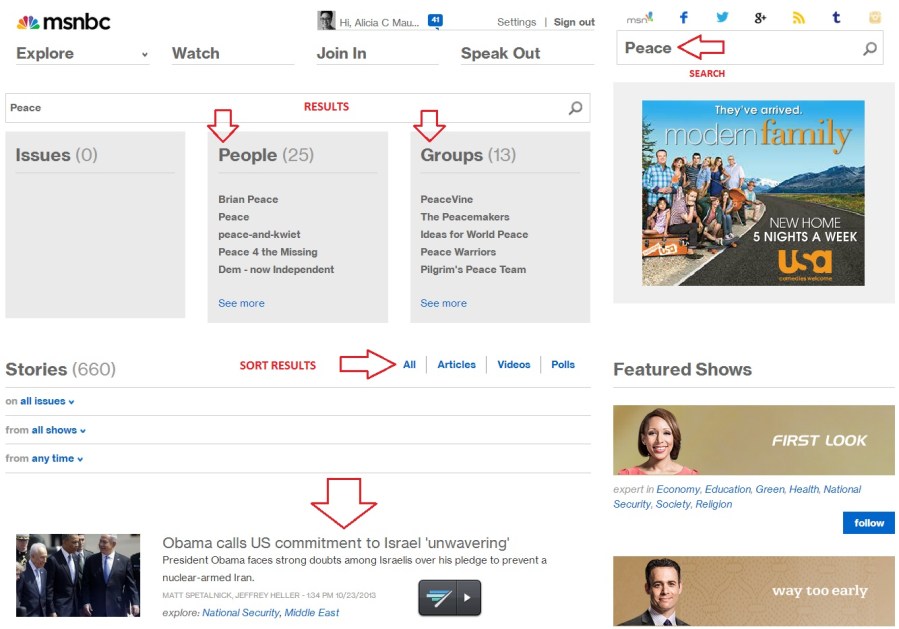Open the RSS feed icon
The image size is (899, 629).
tap(798, 18)
